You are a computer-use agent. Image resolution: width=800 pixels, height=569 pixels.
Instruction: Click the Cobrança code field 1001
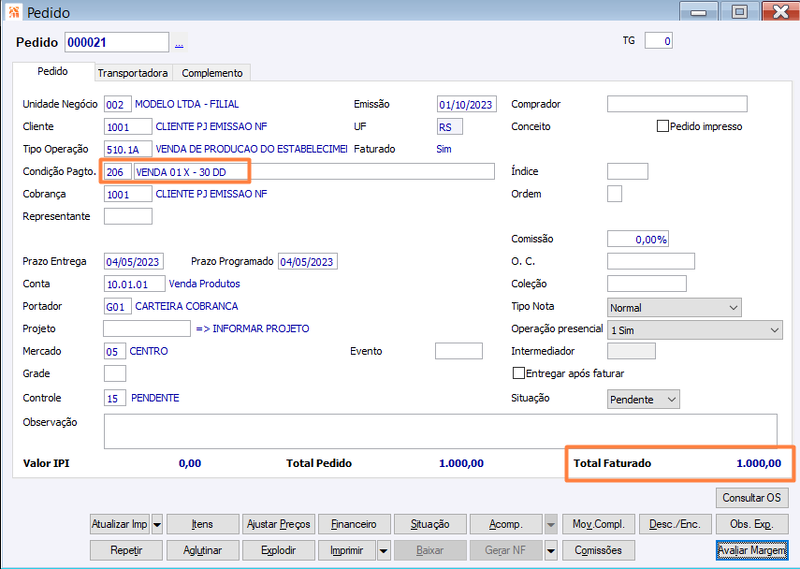coord(128,194)
